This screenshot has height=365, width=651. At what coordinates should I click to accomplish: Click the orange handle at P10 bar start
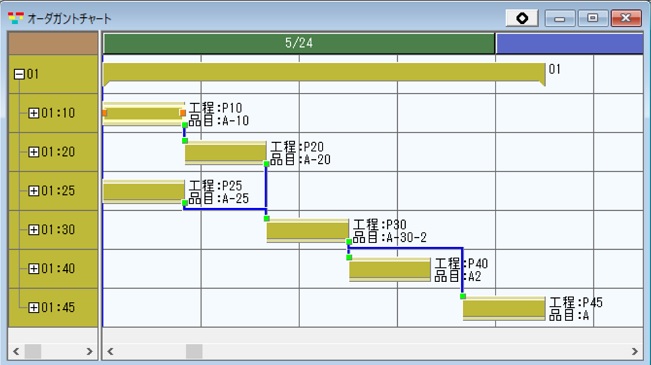(x=105, y=113)
